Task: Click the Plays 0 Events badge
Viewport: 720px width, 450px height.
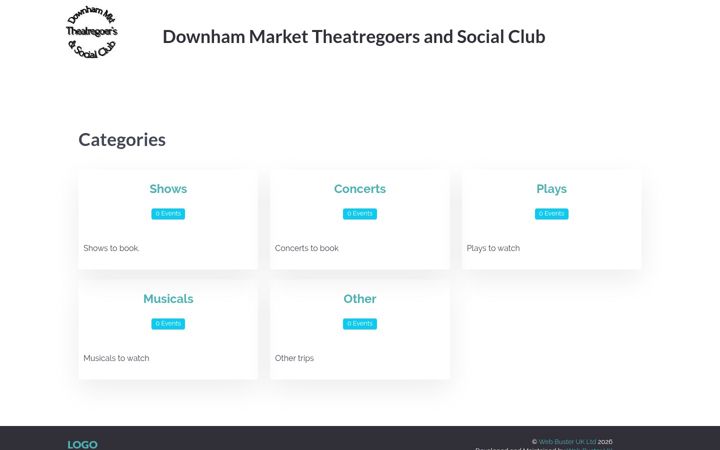Action: click(x=551, y=214)
